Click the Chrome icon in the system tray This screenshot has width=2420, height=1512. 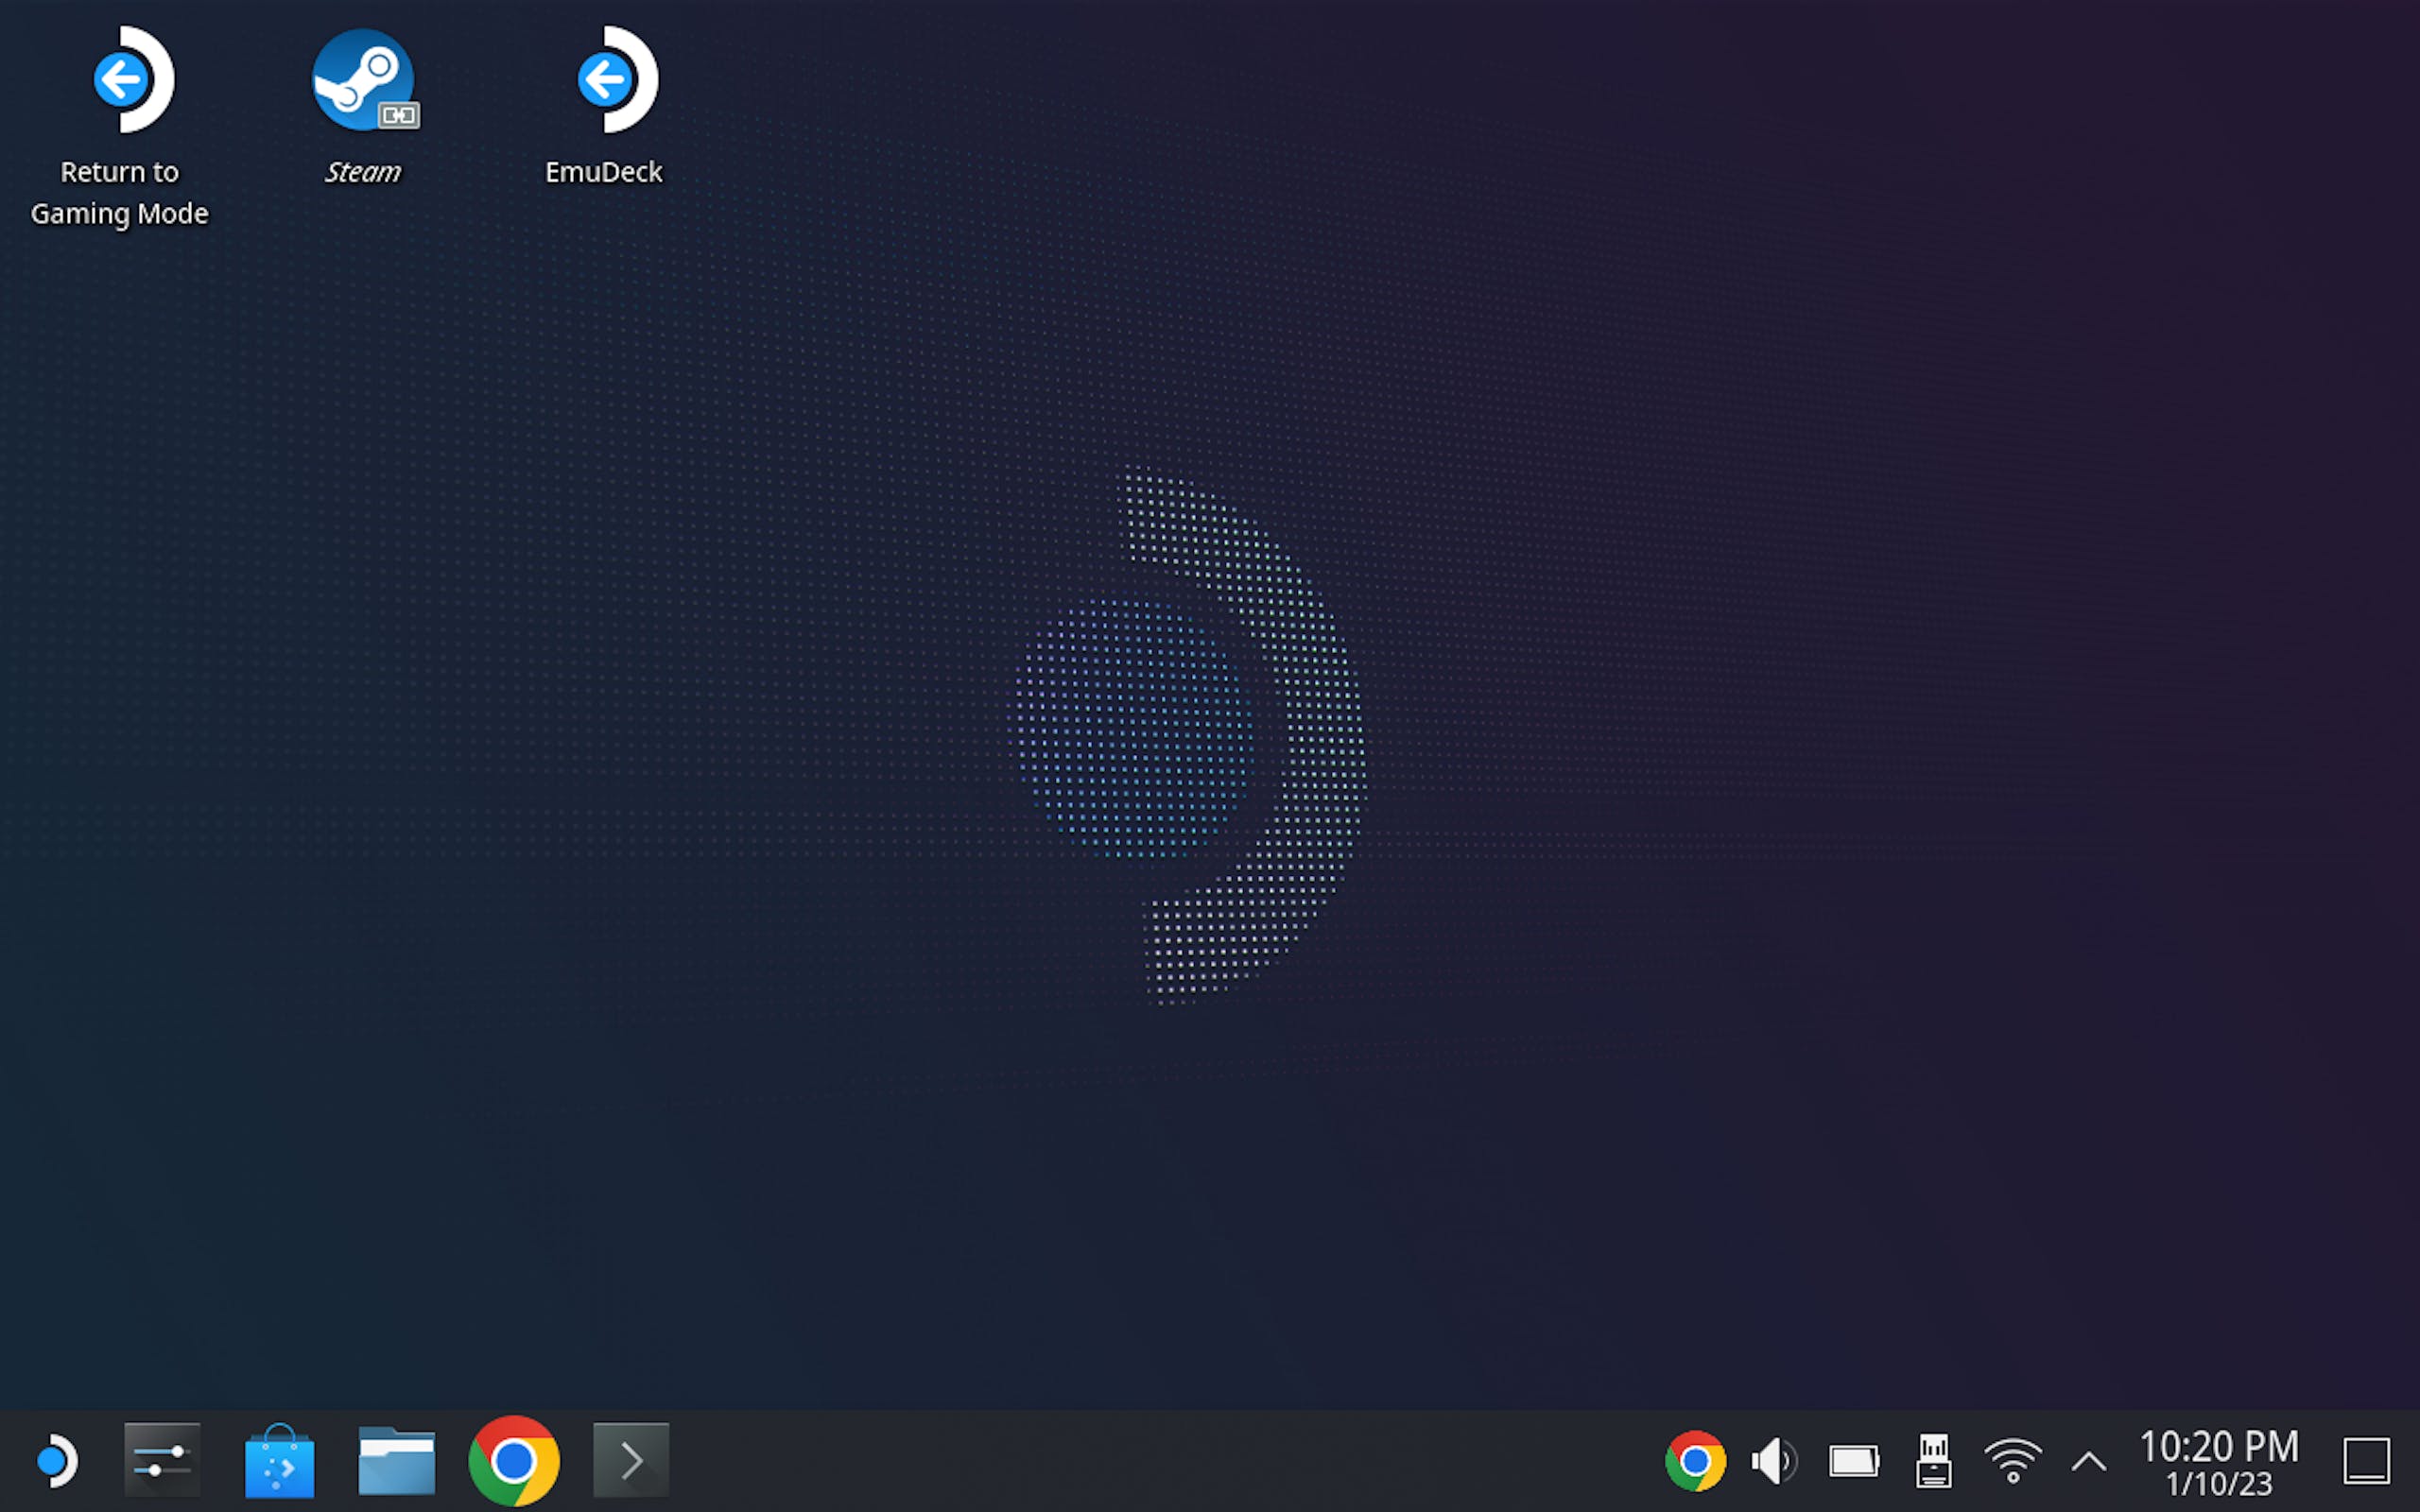1695,1461
